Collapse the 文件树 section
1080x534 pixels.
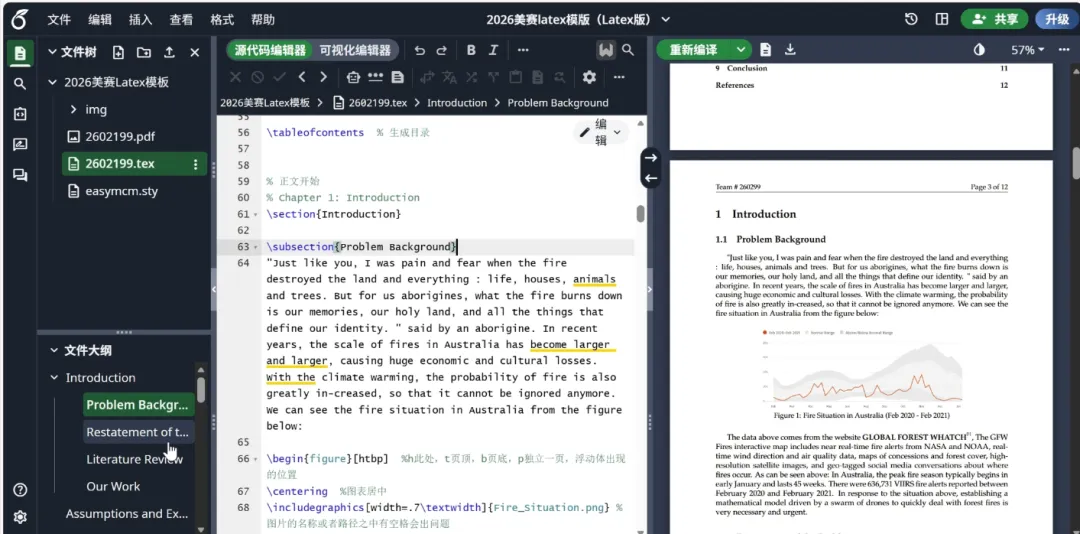tap(51, 52)
